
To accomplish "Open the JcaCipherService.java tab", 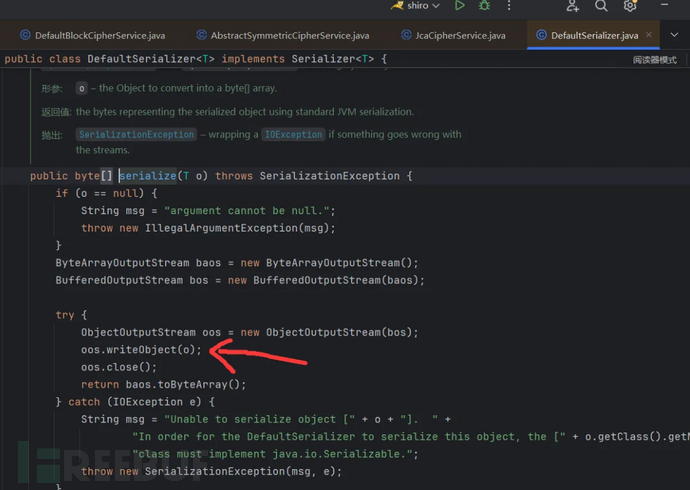I will [x=453, y=35].
